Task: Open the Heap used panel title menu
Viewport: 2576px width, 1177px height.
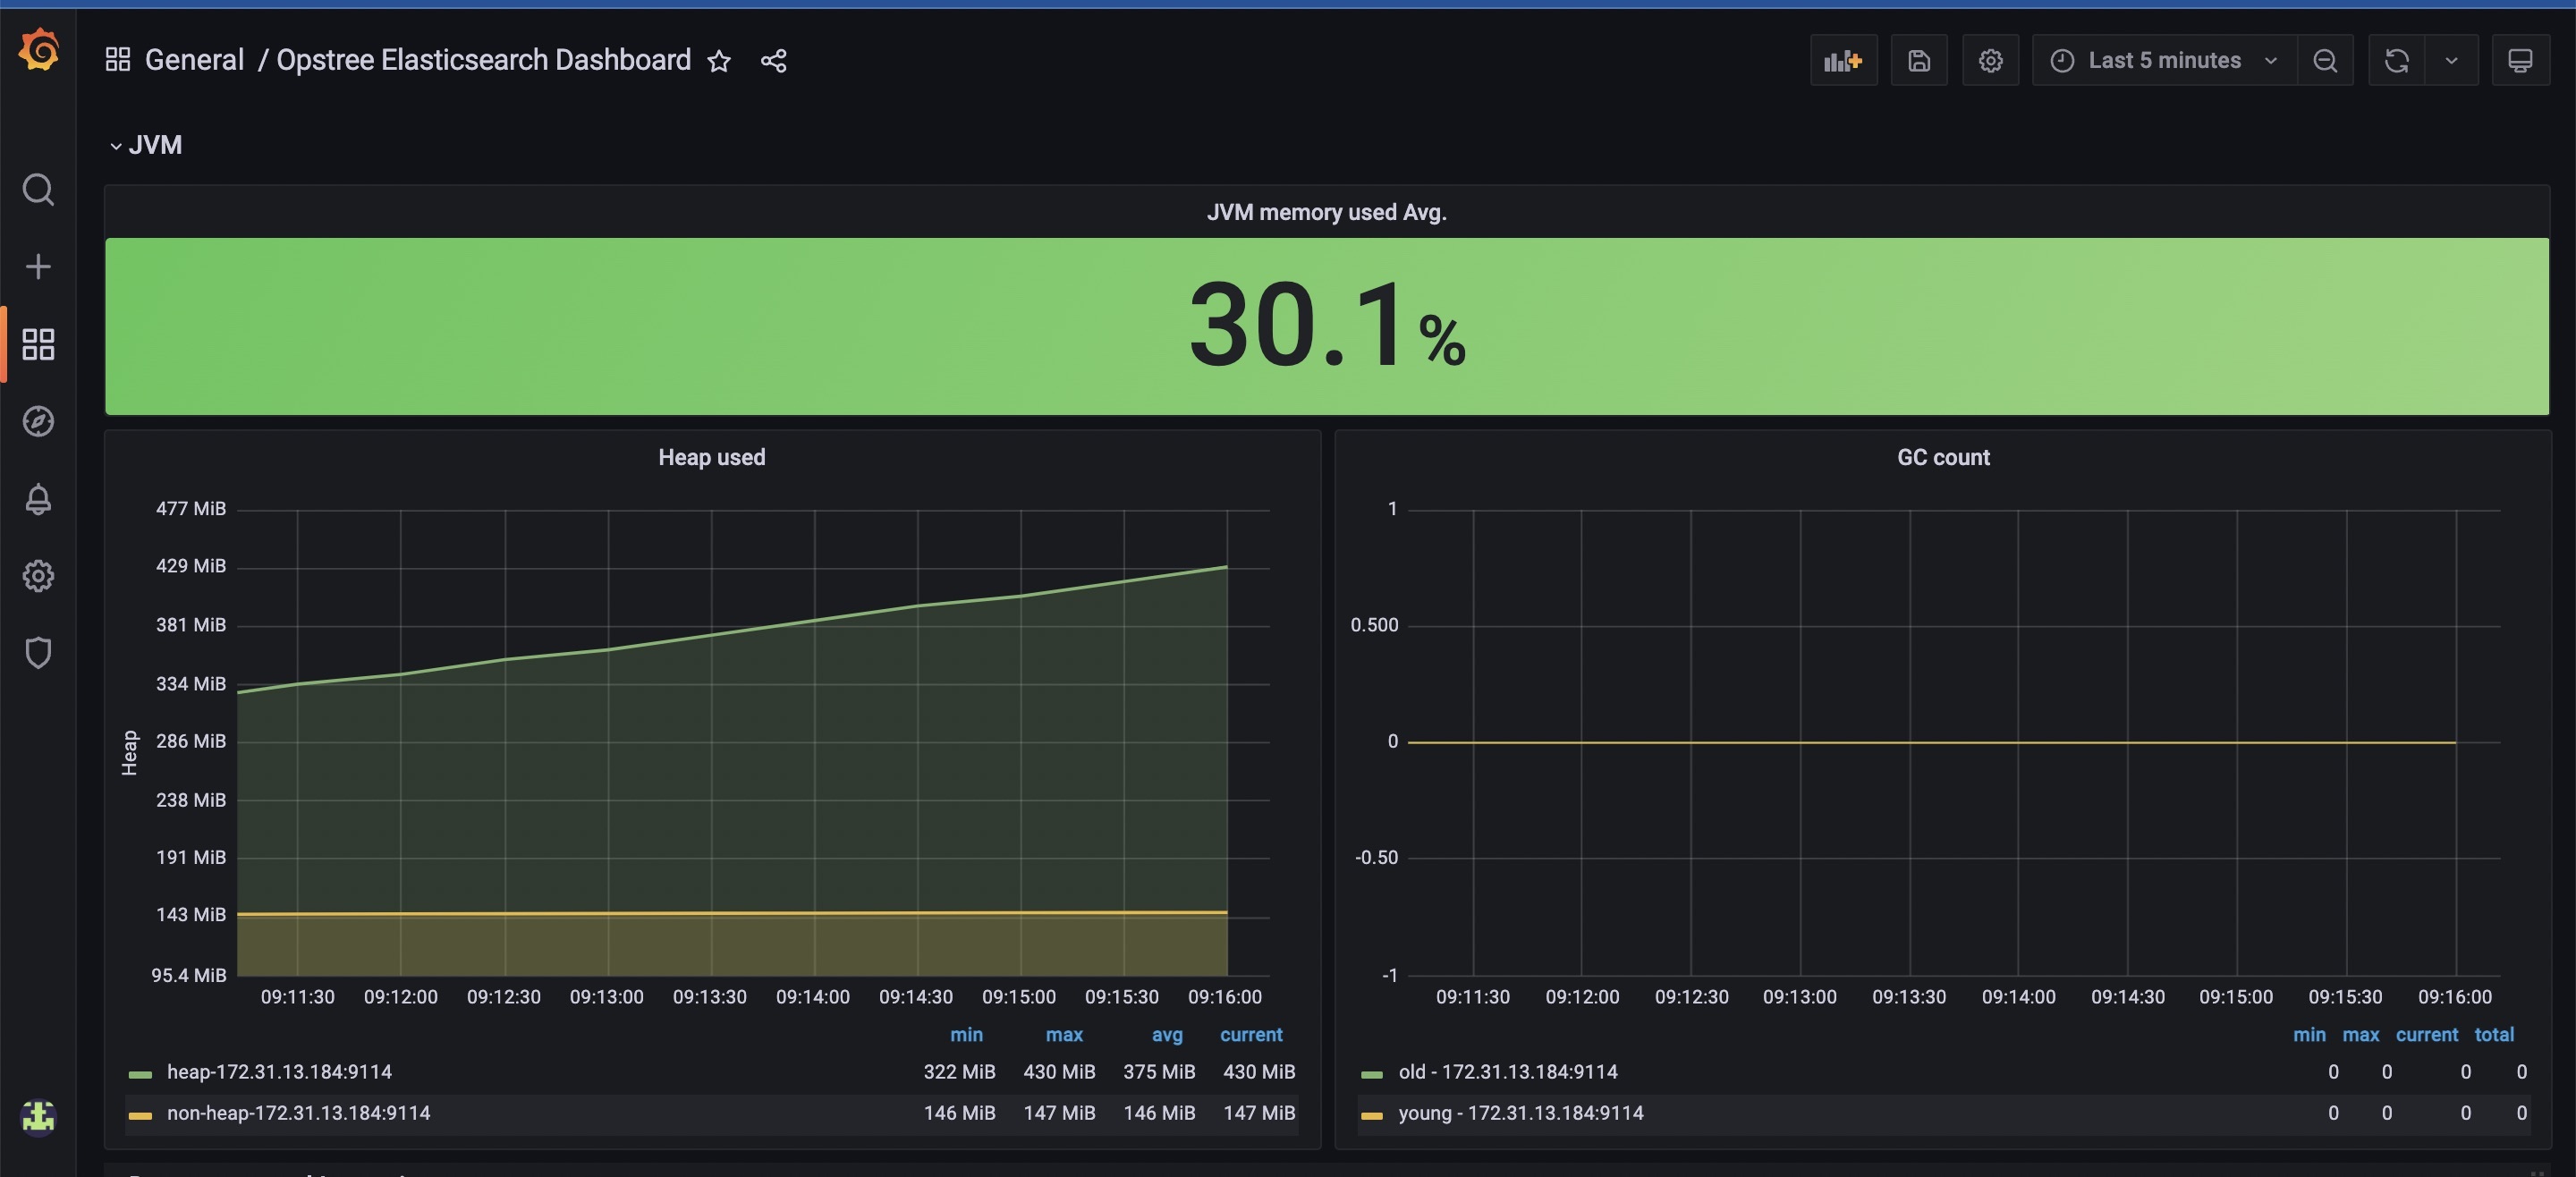Action: pos(711,457)
